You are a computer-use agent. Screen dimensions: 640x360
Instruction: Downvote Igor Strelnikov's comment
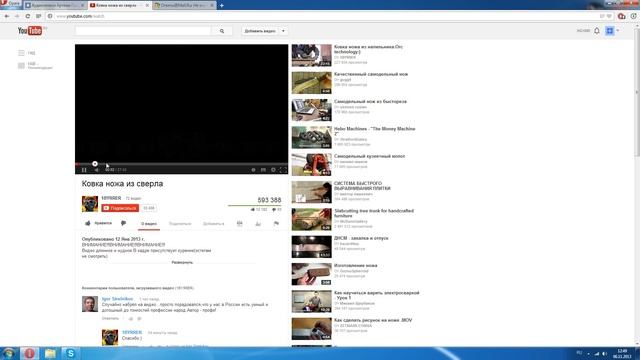(x=139, y=318)
